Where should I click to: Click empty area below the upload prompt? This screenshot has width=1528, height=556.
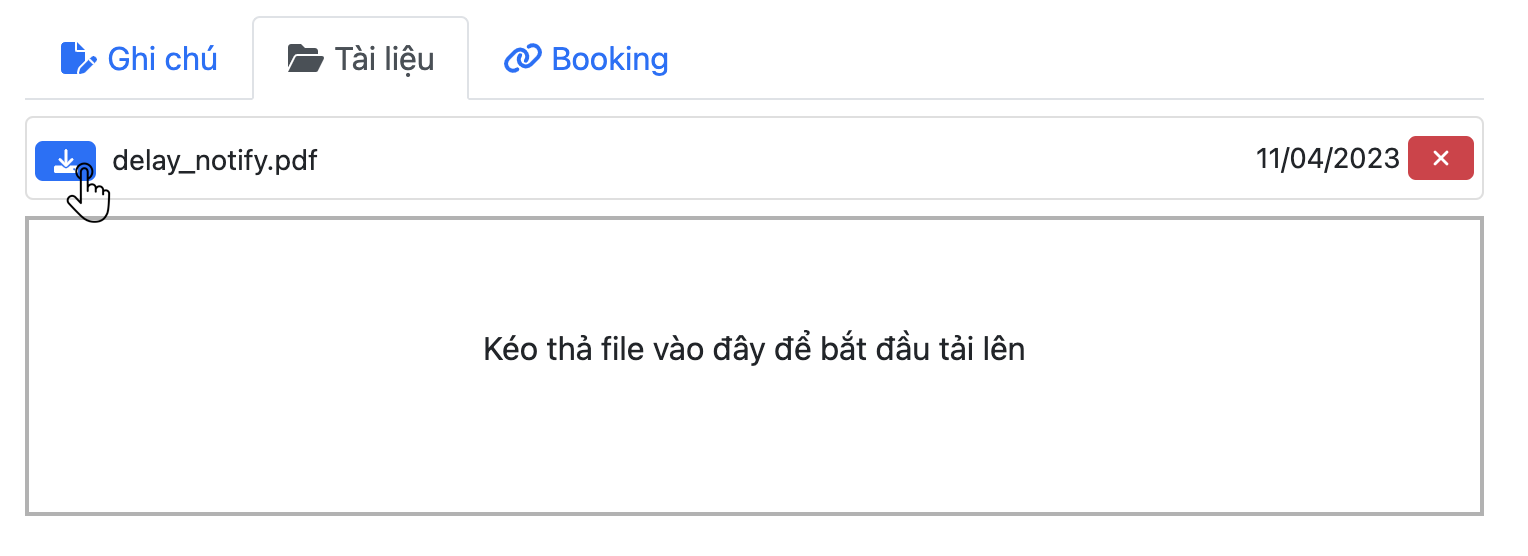pyautogui.click(x=754, y=450)
